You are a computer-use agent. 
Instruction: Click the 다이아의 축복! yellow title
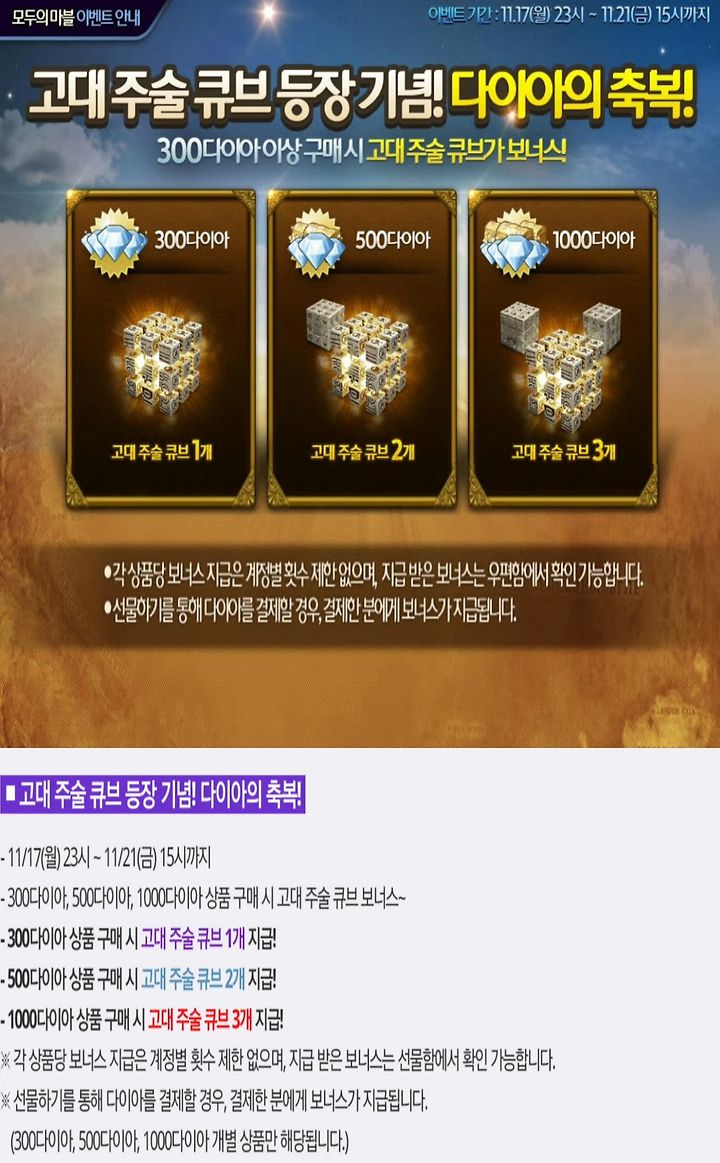click(x=574, y=96)
